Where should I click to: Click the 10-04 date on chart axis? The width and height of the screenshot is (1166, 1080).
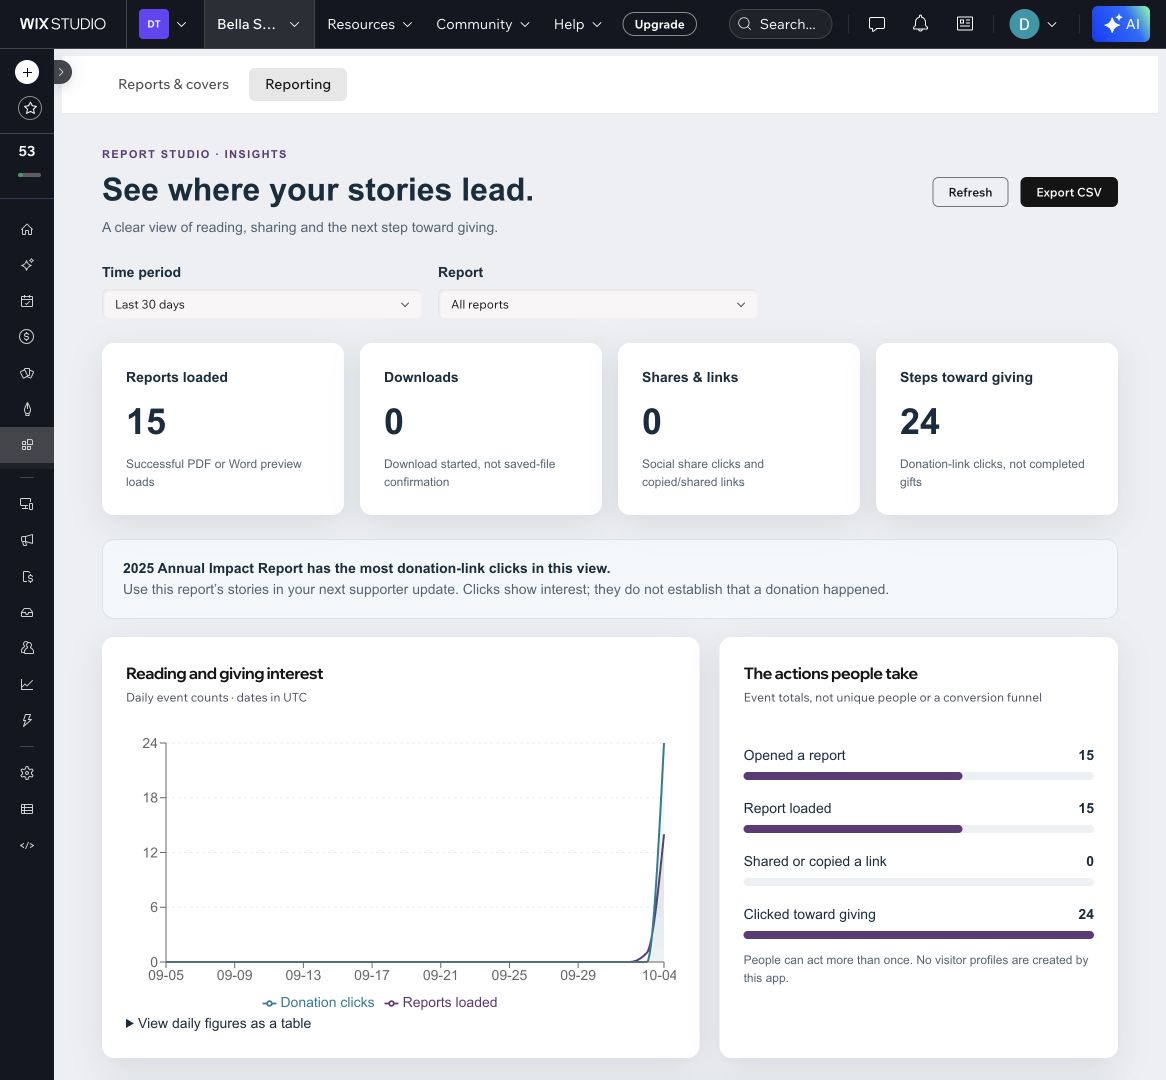659,975
